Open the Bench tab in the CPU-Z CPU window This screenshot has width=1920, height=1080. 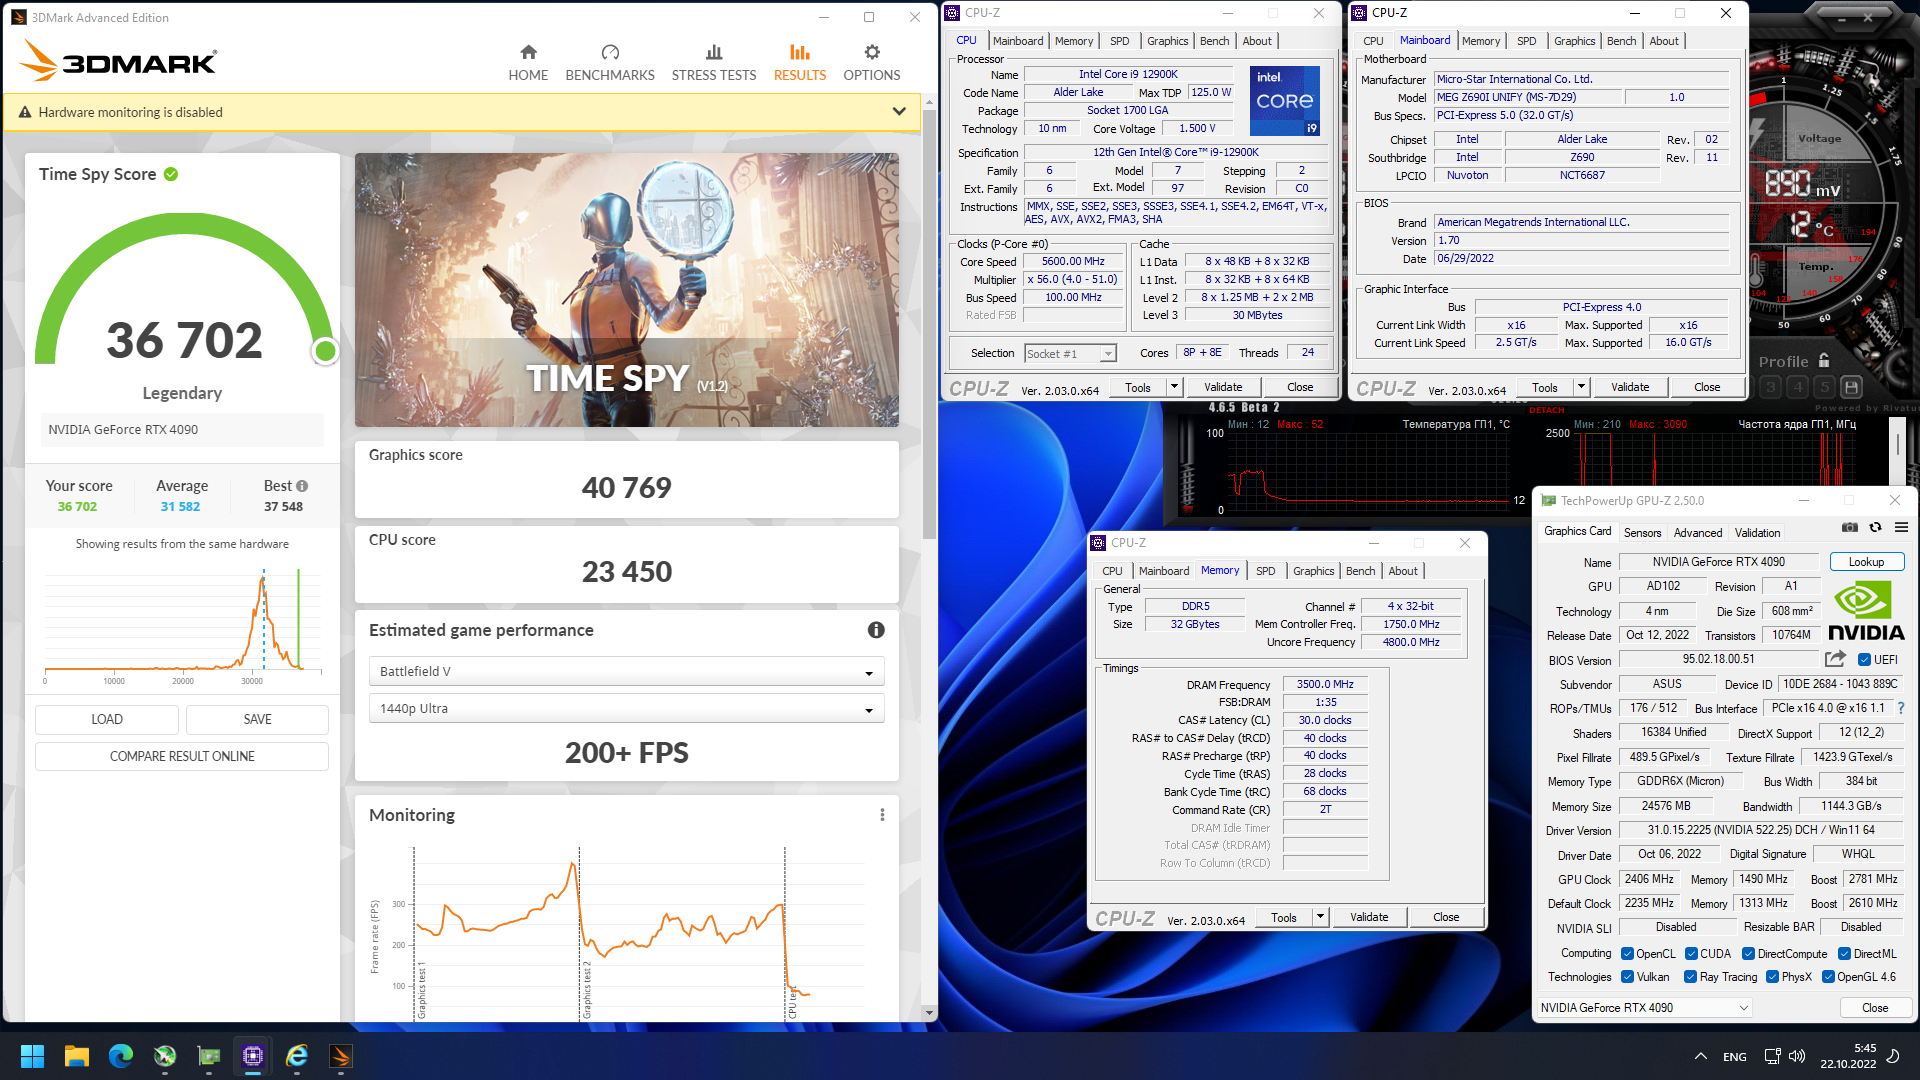[x=1214, y=41]
